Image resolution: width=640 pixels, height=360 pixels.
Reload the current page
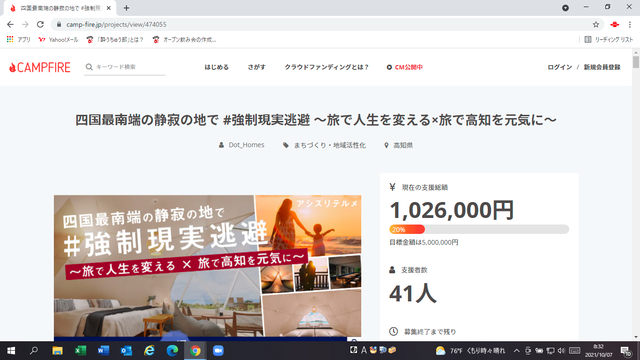[40, 24]
